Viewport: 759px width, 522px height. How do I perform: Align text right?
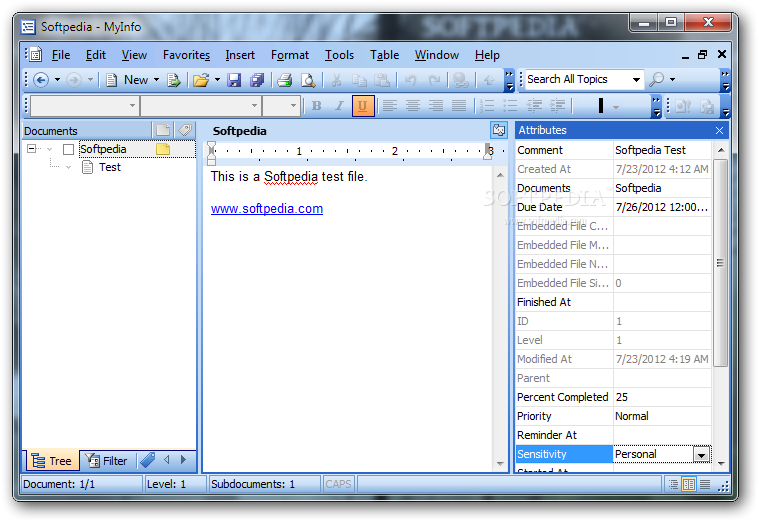(436, 106)
